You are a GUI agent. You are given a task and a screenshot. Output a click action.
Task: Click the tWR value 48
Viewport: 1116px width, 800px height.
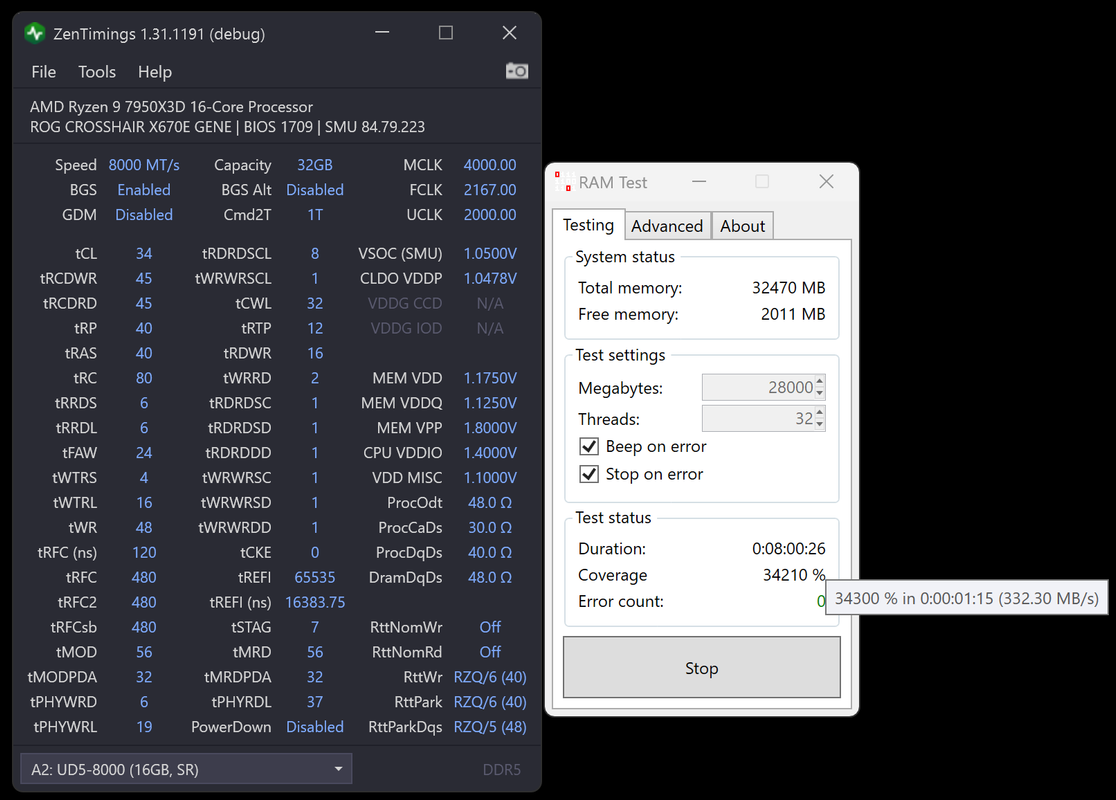[x=144, y=528]
